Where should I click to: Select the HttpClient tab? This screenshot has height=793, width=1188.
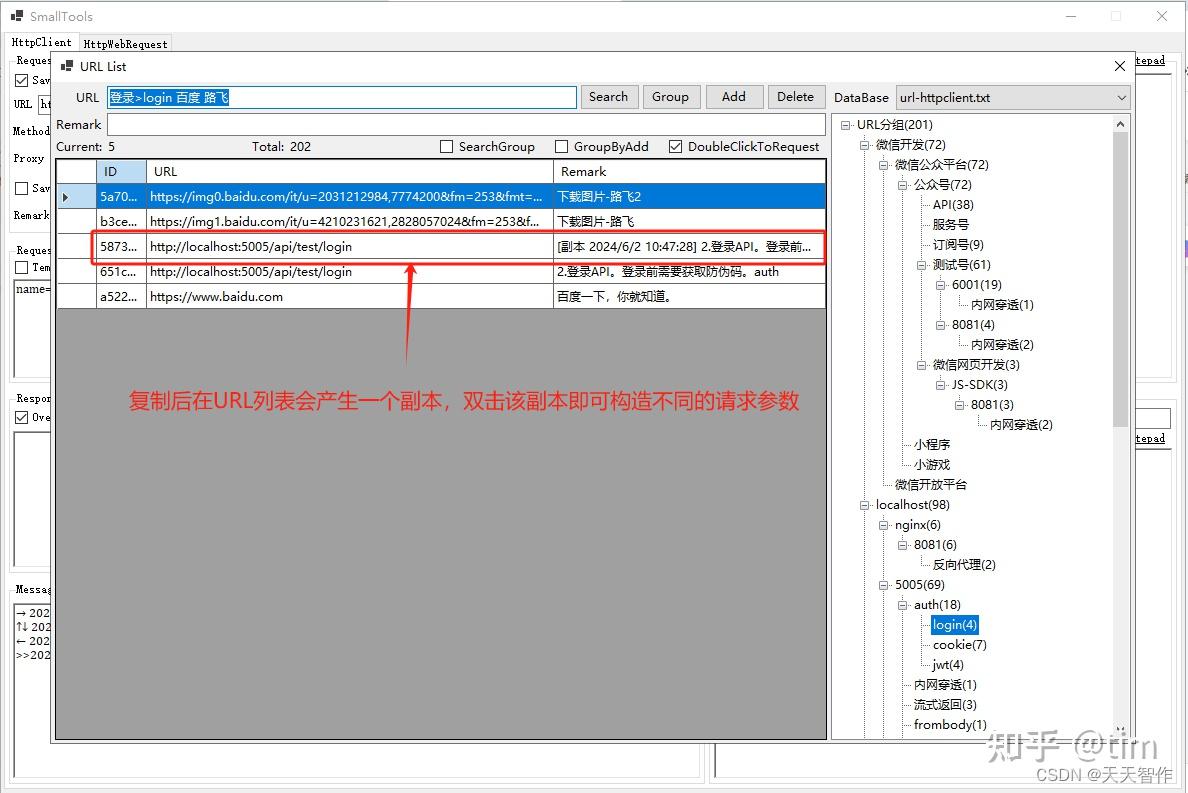click(42, 42)
